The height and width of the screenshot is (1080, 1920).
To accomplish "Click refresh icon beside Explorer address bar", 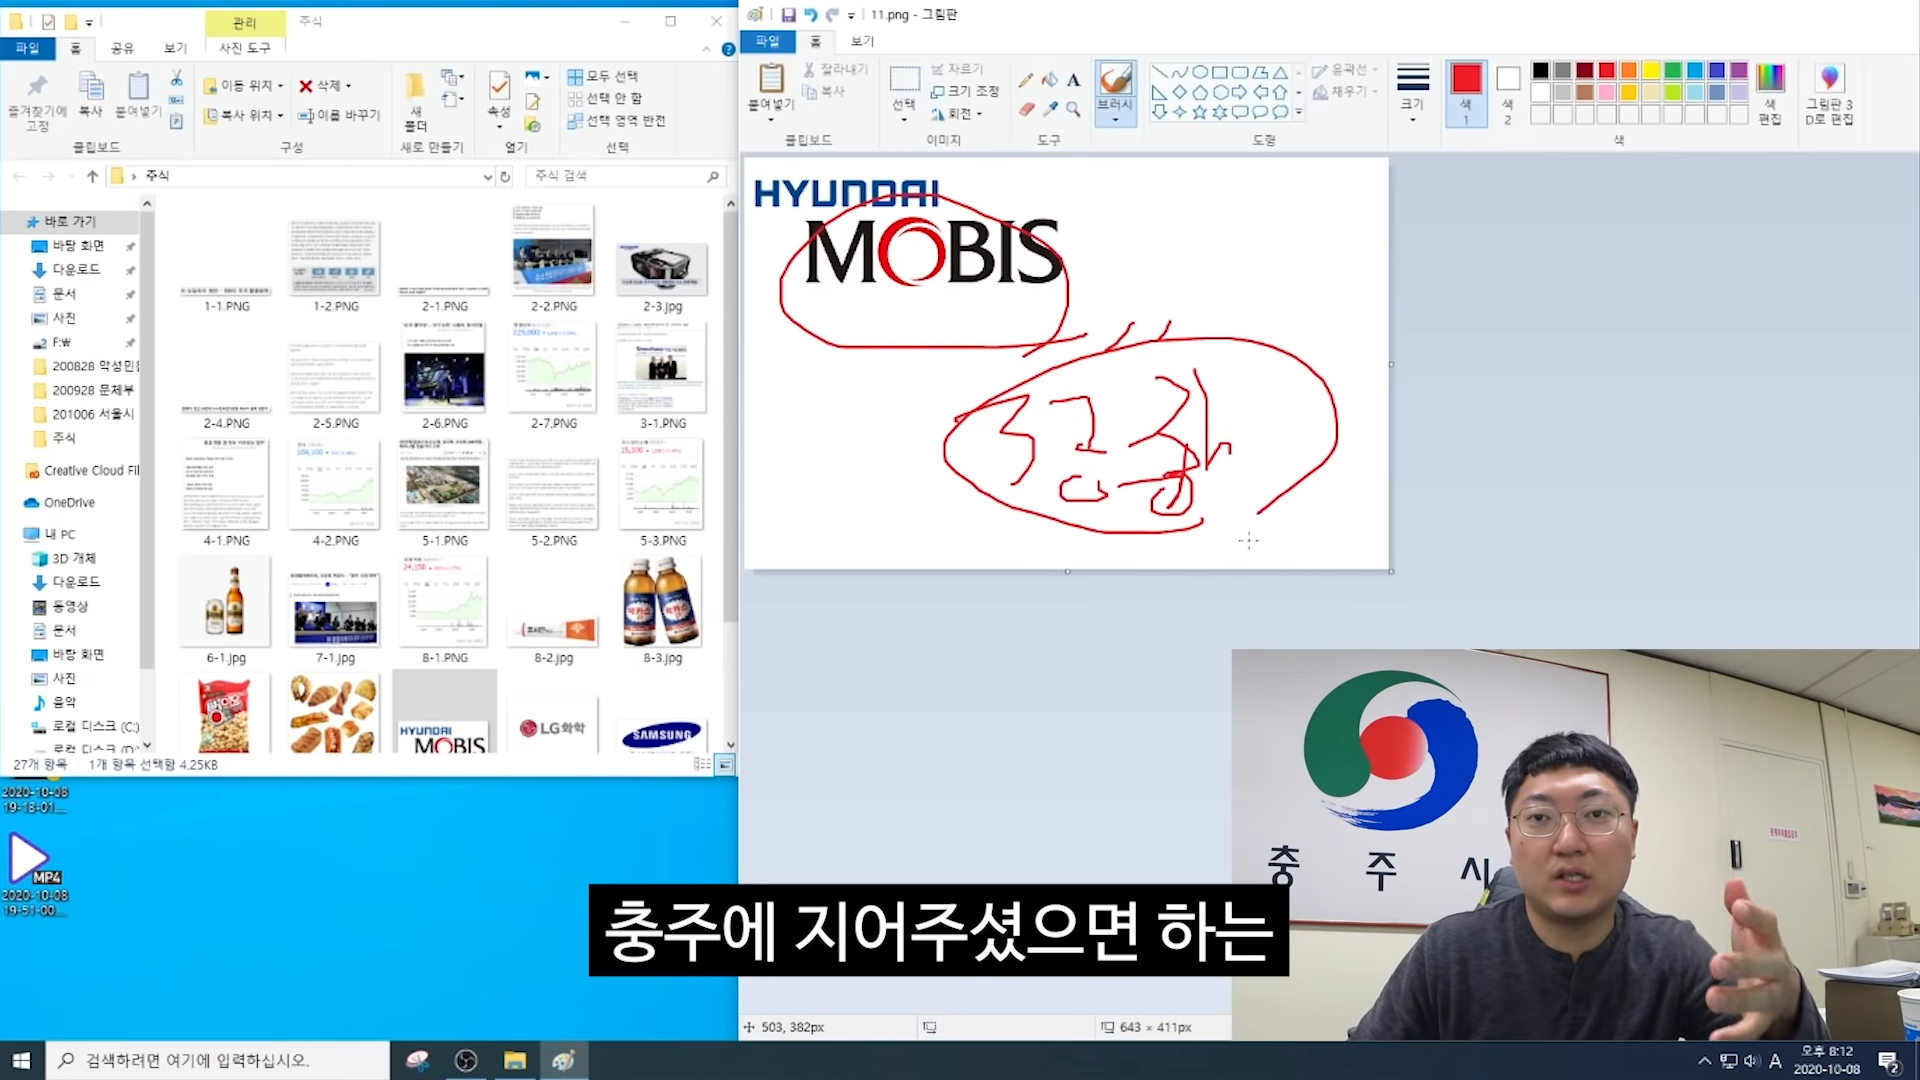I will (x=505, y=176).
